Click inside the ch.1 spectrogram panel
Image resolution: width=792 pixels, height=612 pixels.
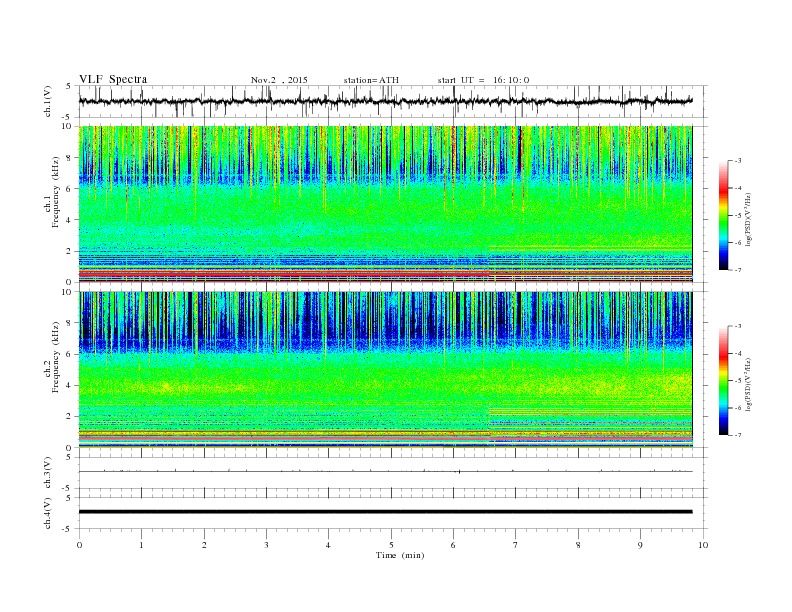(x=385, y=204)
